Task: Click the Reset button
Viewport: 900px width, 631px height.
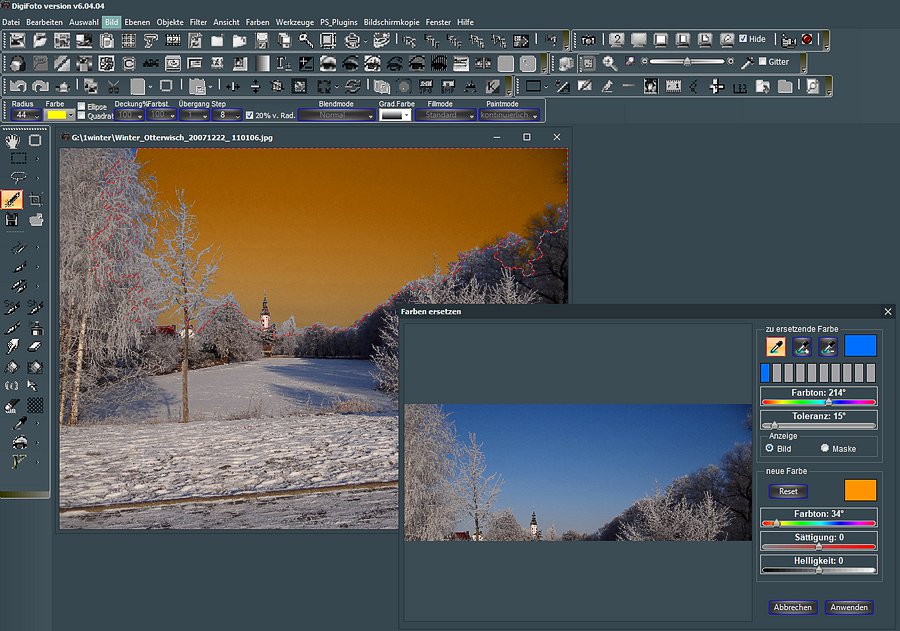Action: pos(788,491)
